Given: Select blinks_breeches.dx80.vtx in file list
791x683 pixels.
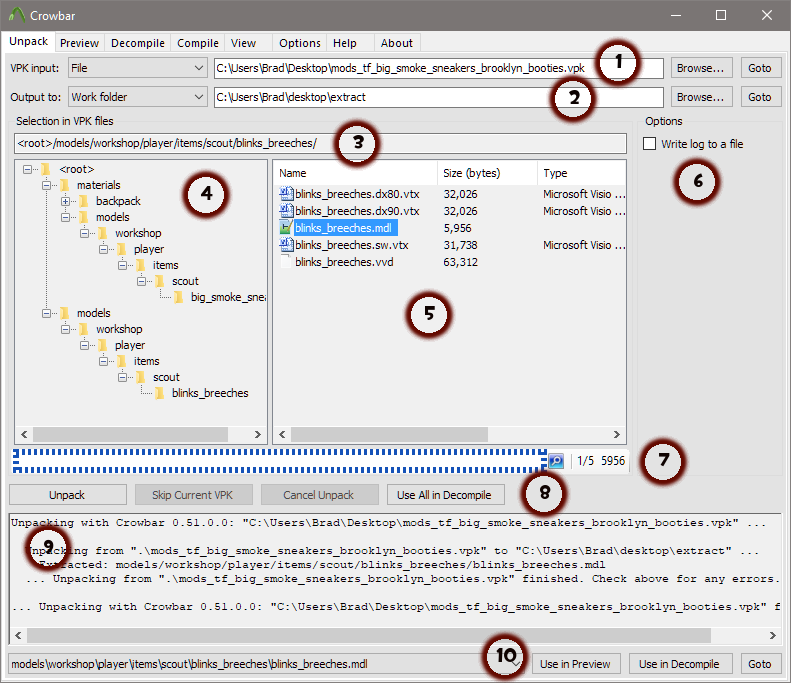Looking at the screenshot, I should coord(357,194).
